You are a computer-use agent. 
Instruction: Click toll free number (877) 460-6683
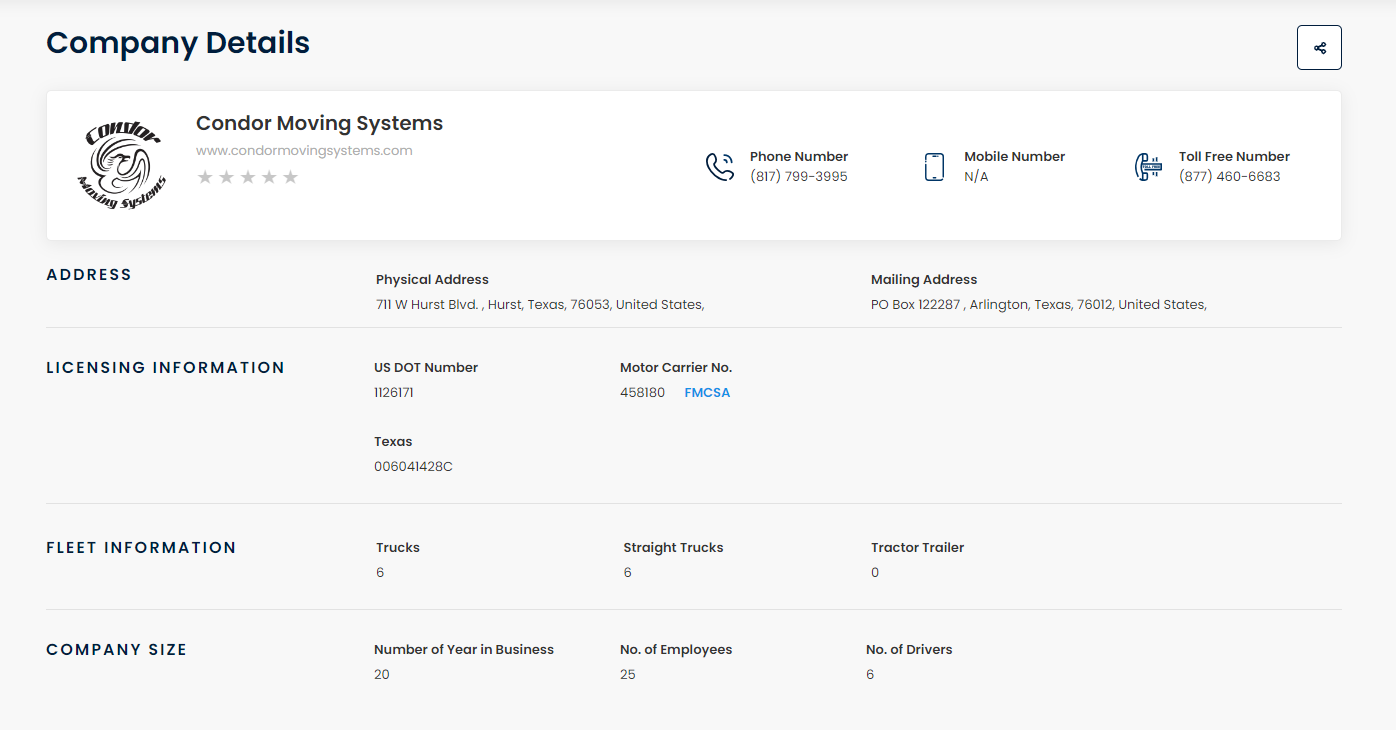pyautogui.click(x=1229, y=177)
